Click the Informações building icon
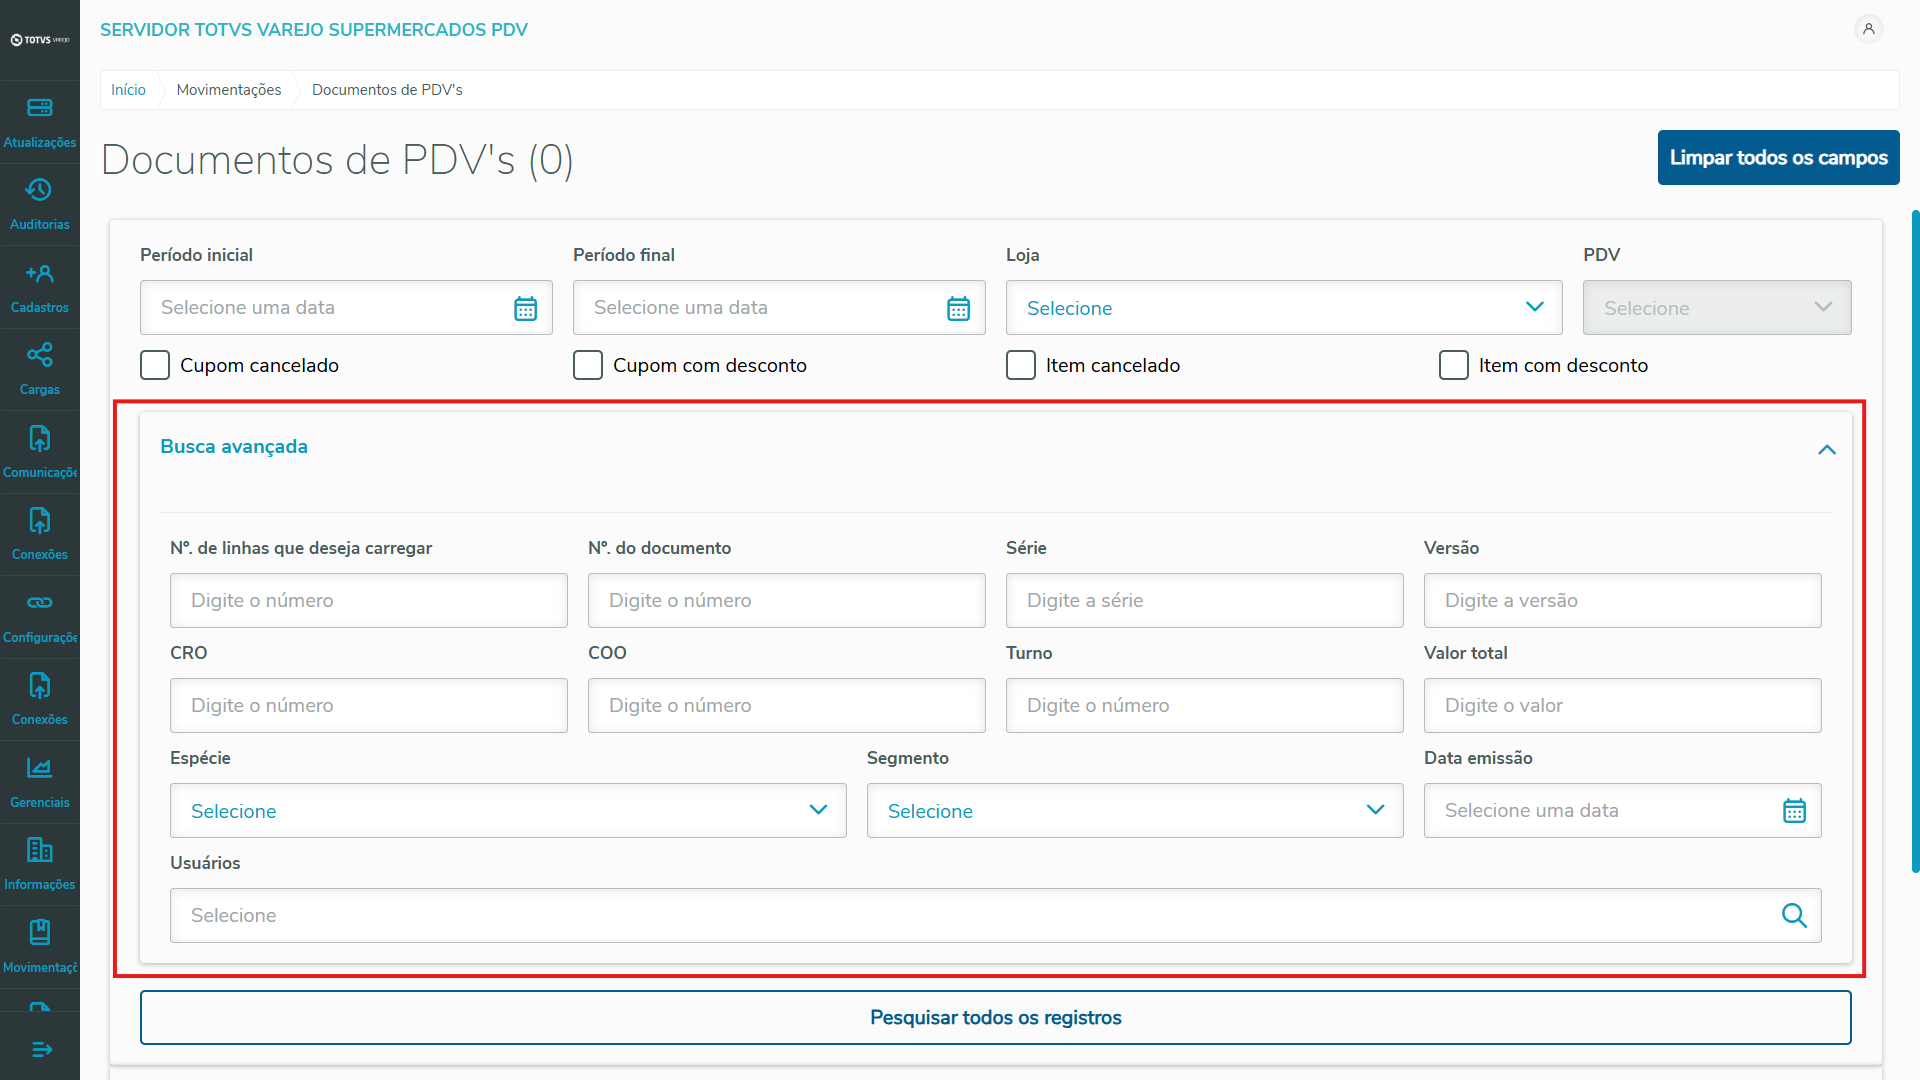The width and height of the screenshot is (1920, 1080). point(40,850)
